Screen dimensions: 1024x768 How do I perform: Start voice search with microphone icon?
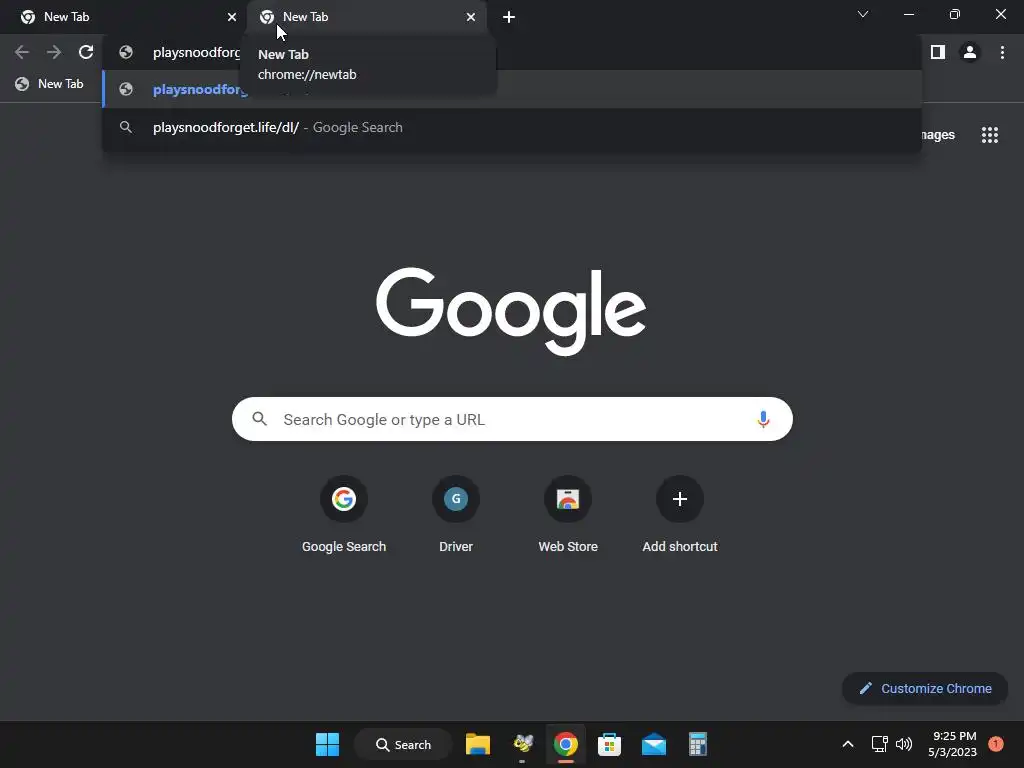click(763, 419)
